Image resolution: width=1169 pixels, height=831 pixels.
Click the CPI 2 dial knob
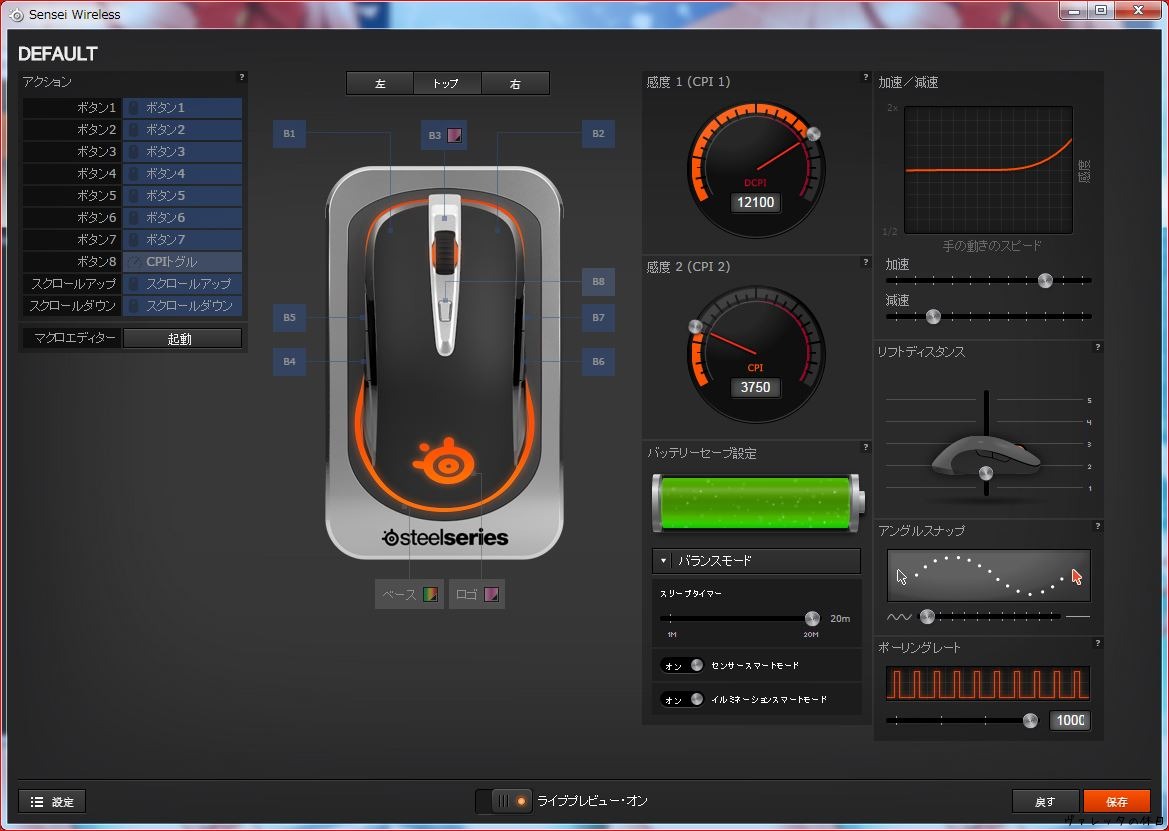click(695, 326)
